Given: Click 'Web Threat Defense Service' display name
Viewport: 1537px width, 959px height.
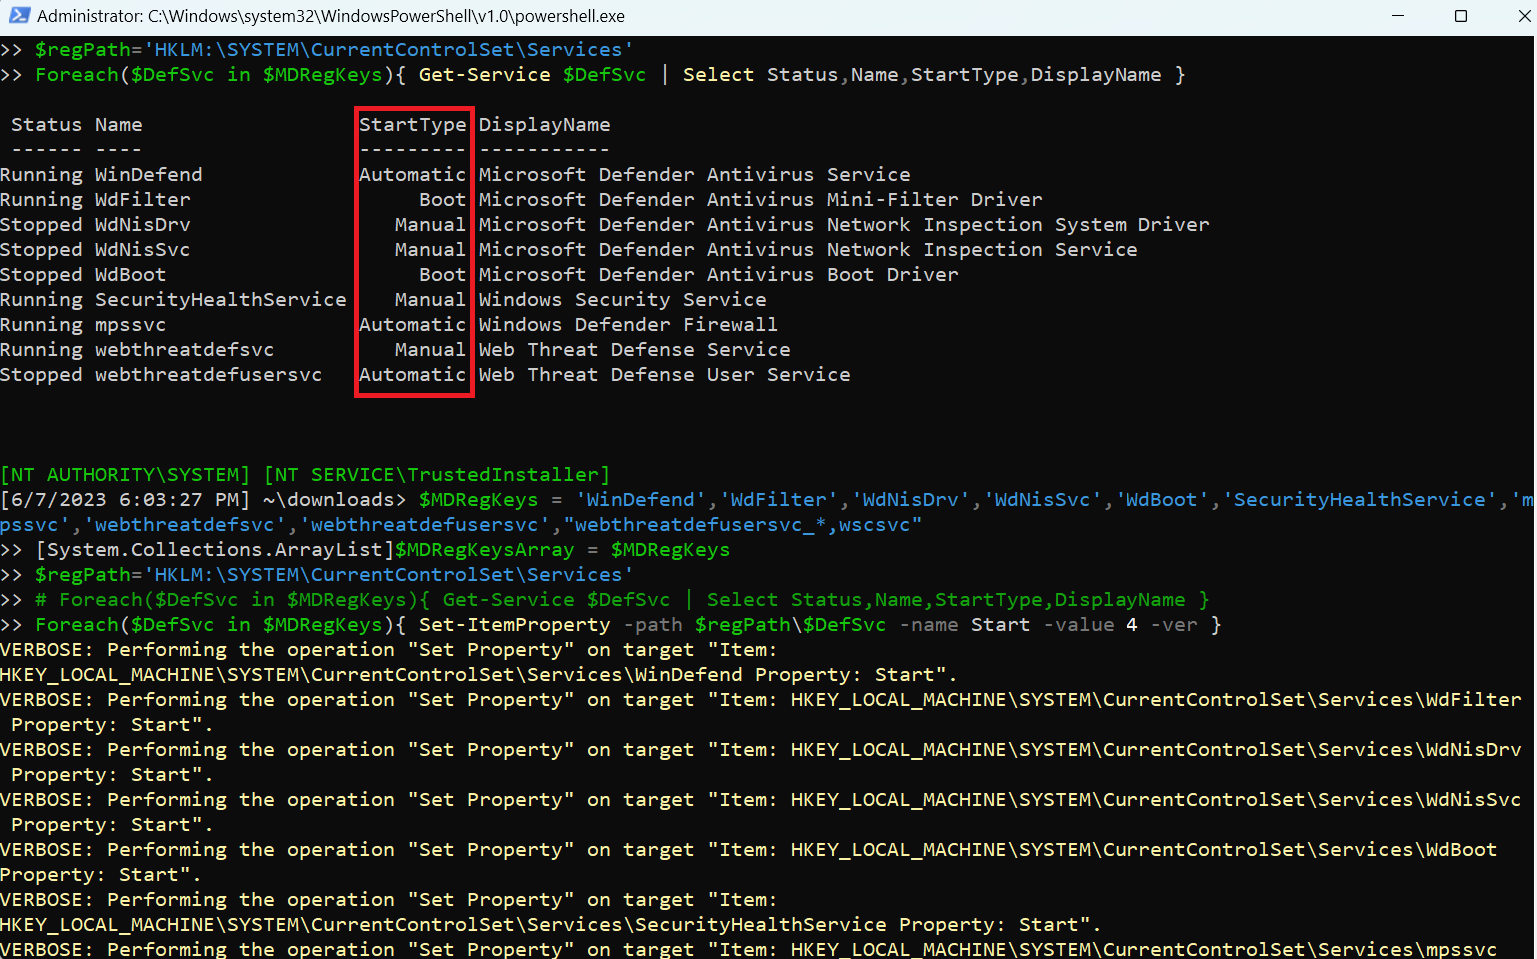Looking at the screenshot, I should coord(635,350).
